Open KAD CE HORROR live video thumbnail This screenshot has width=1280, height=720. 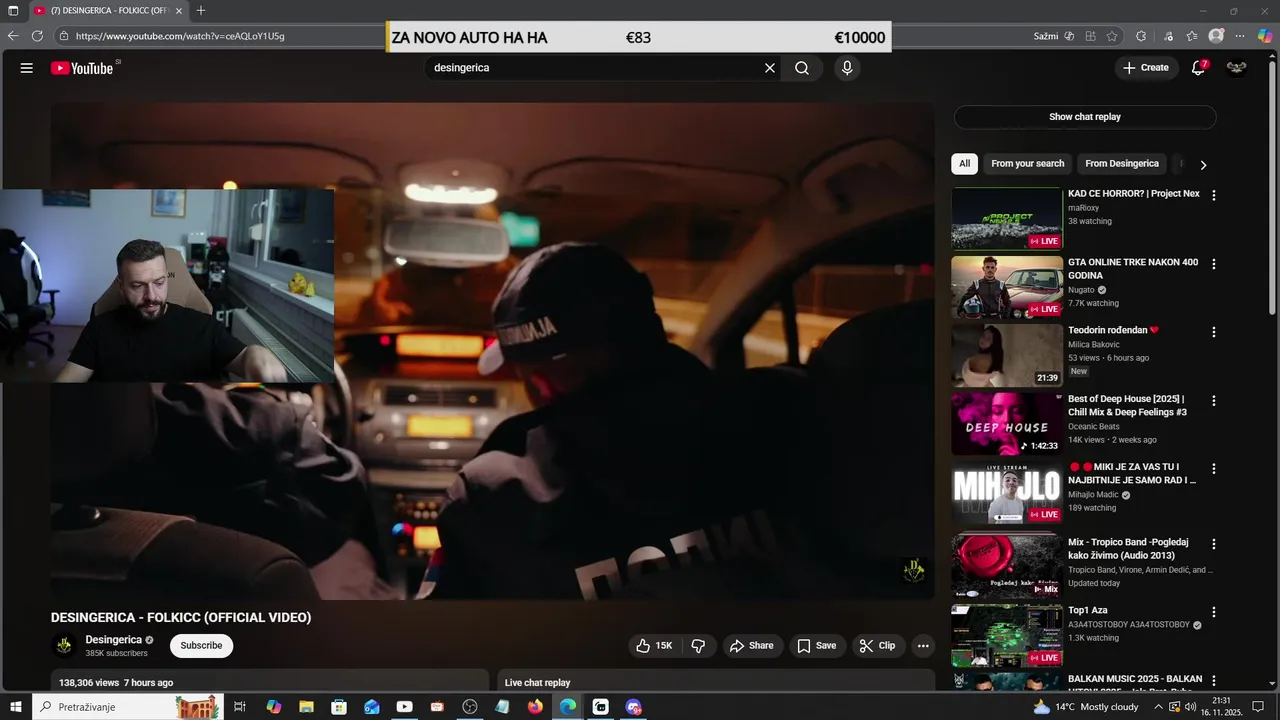[x=1007, y=218]
